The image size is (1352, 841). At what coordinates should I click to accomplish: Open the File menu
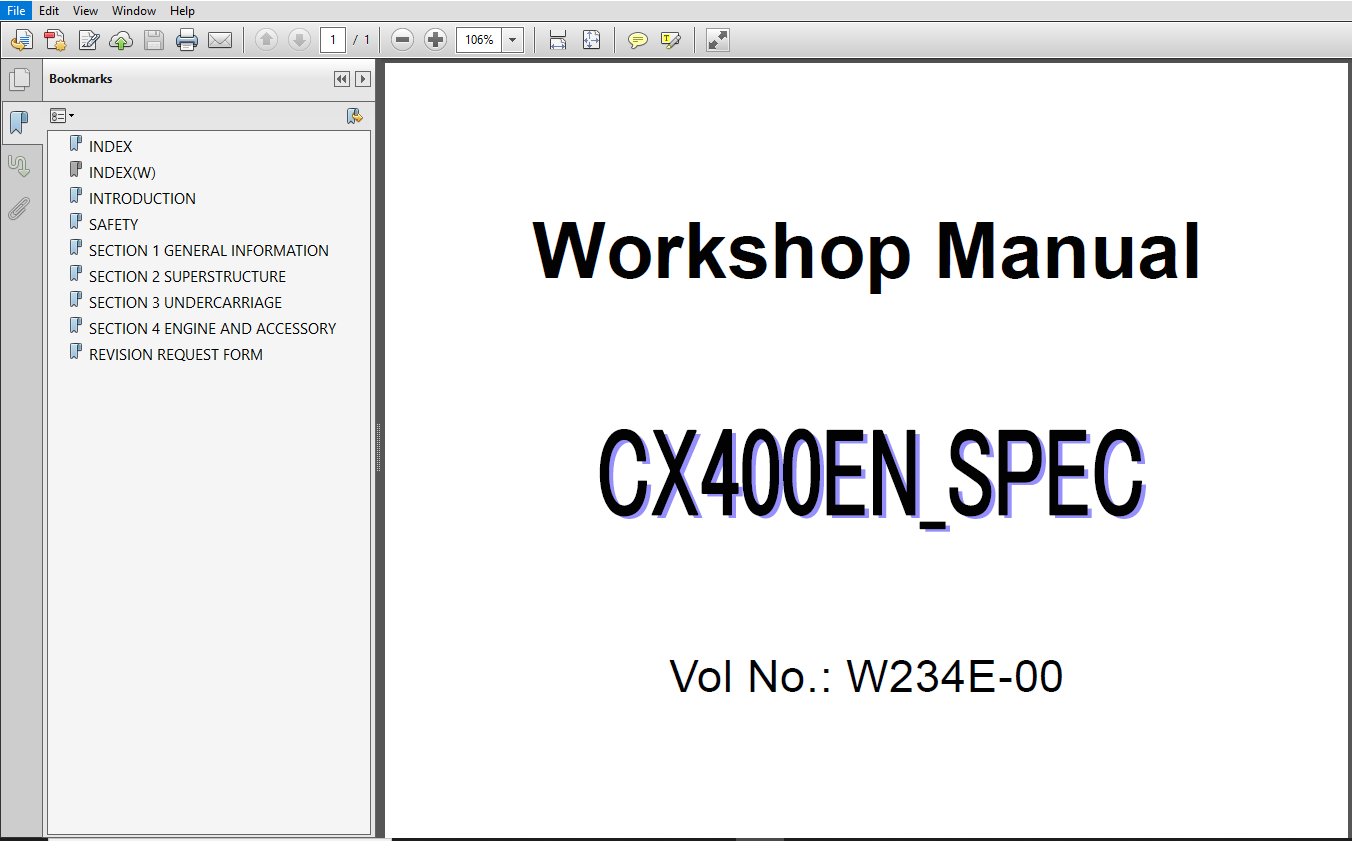(x=16, y=10)
